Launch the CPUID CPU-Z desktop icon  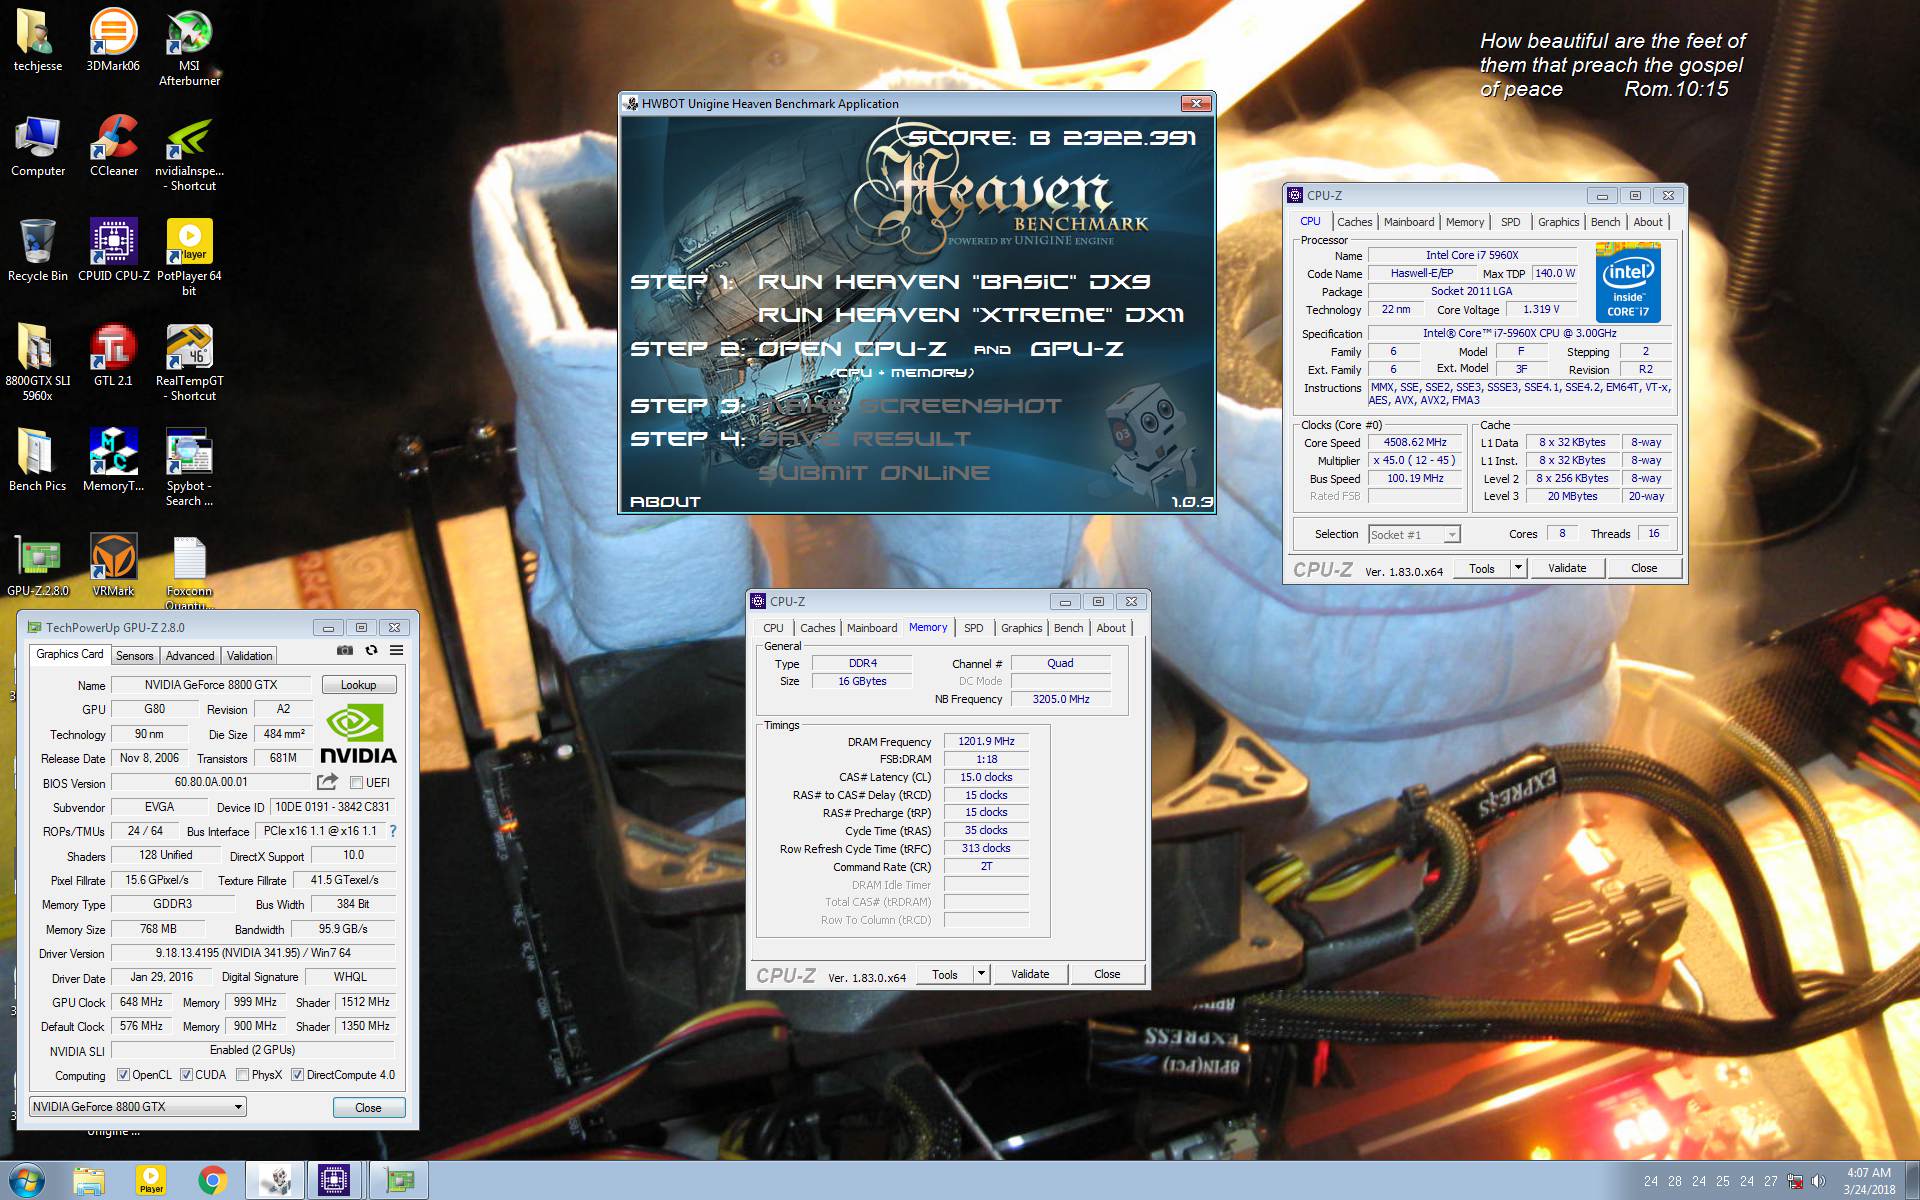pos(113,251)
